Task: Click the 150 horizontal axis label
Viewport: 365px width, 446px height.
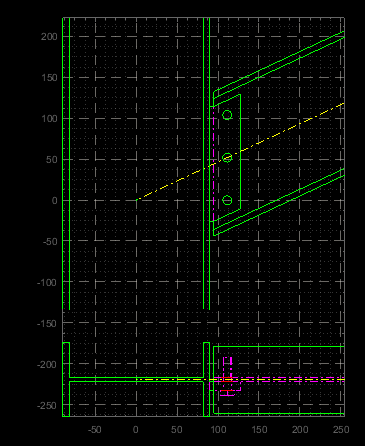Action: pyautogui.click(x=259, y=429)
